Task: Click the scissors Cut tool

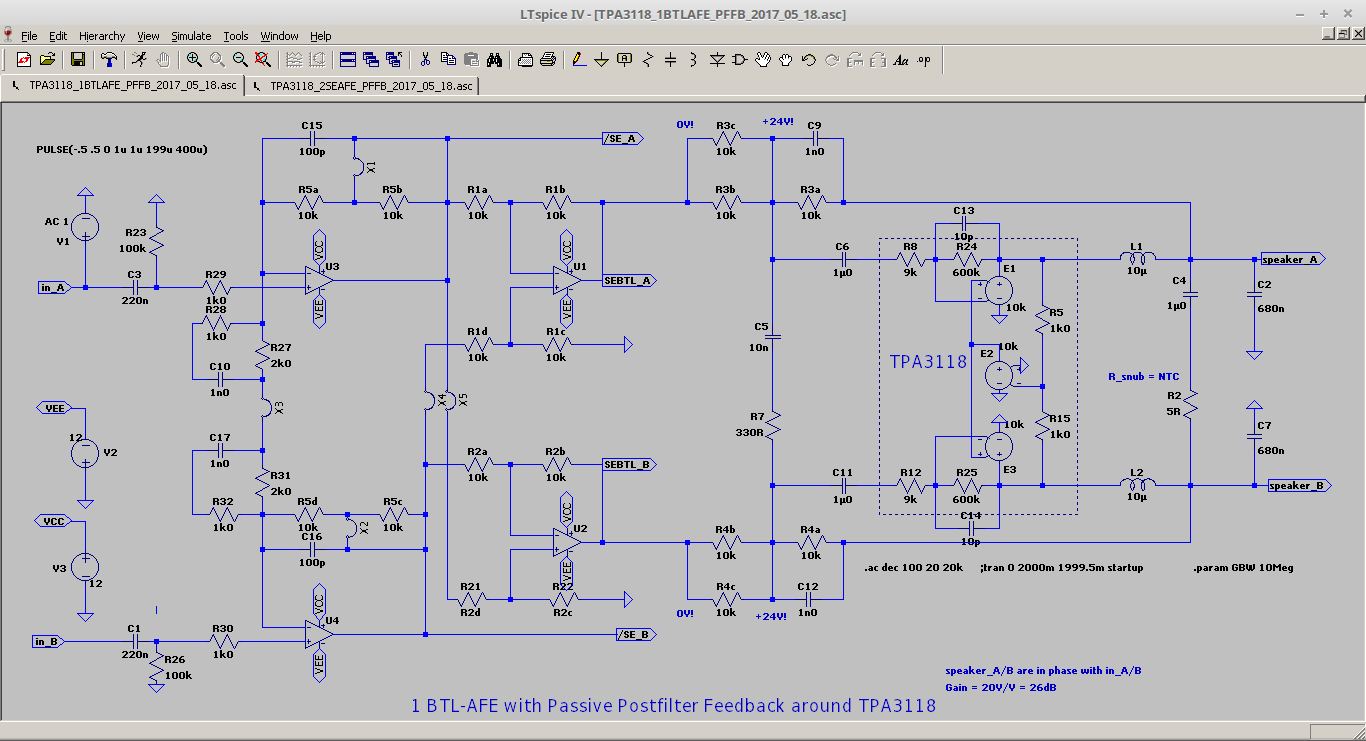Action: tap(425, 60)
